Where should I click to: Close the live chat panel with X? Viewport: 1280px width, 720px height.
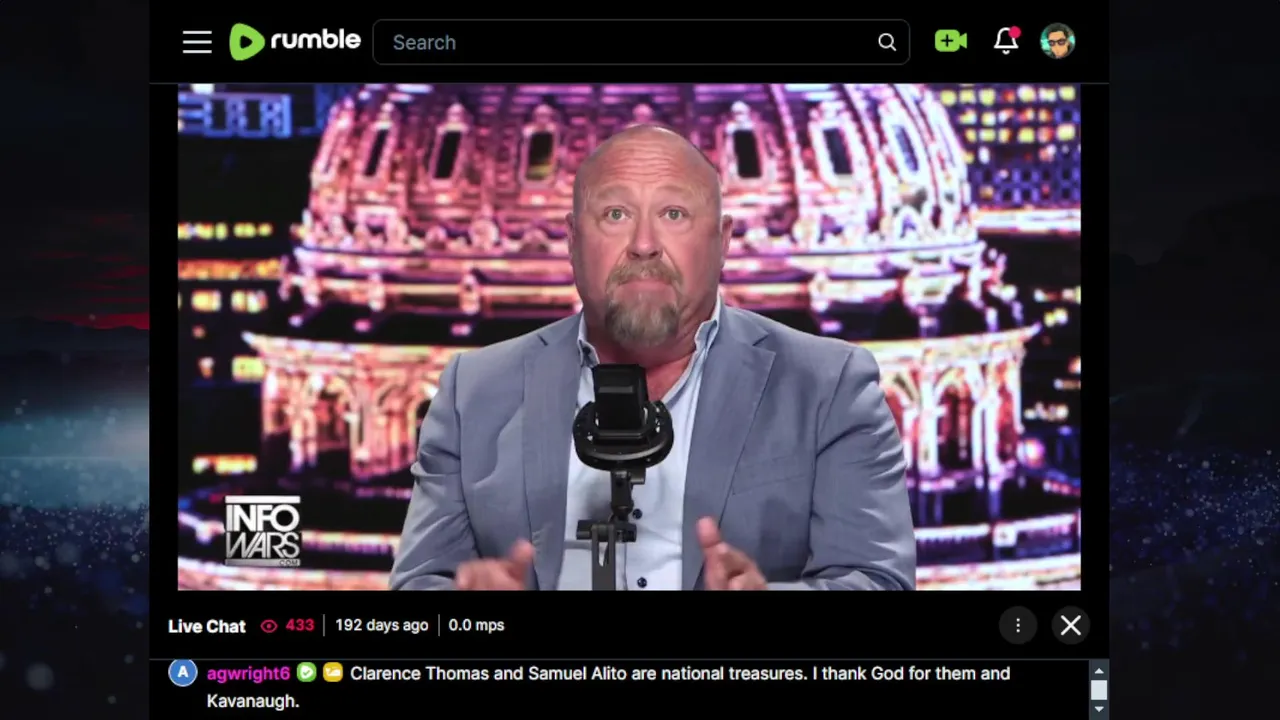pyautogui.click(x=1071, y=625)
